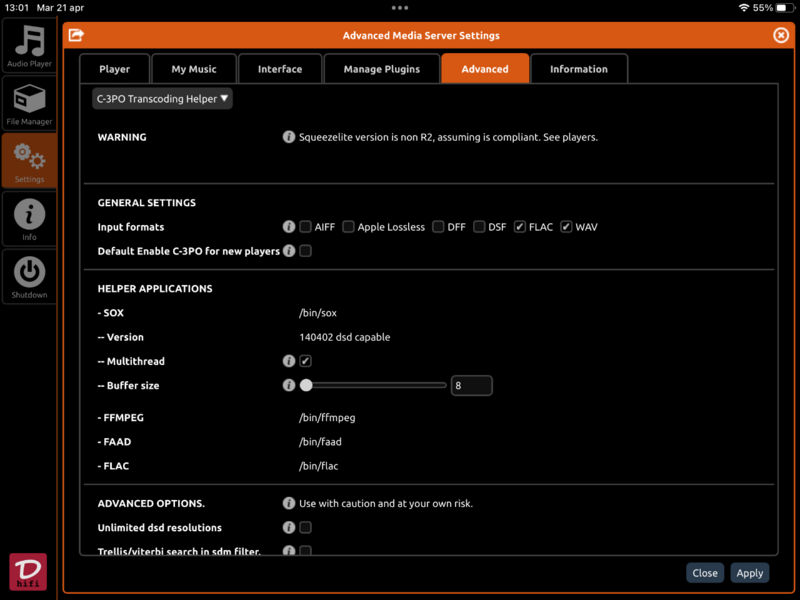
Task: Uncheck the WAV input format
Action: tap(566, 227)
